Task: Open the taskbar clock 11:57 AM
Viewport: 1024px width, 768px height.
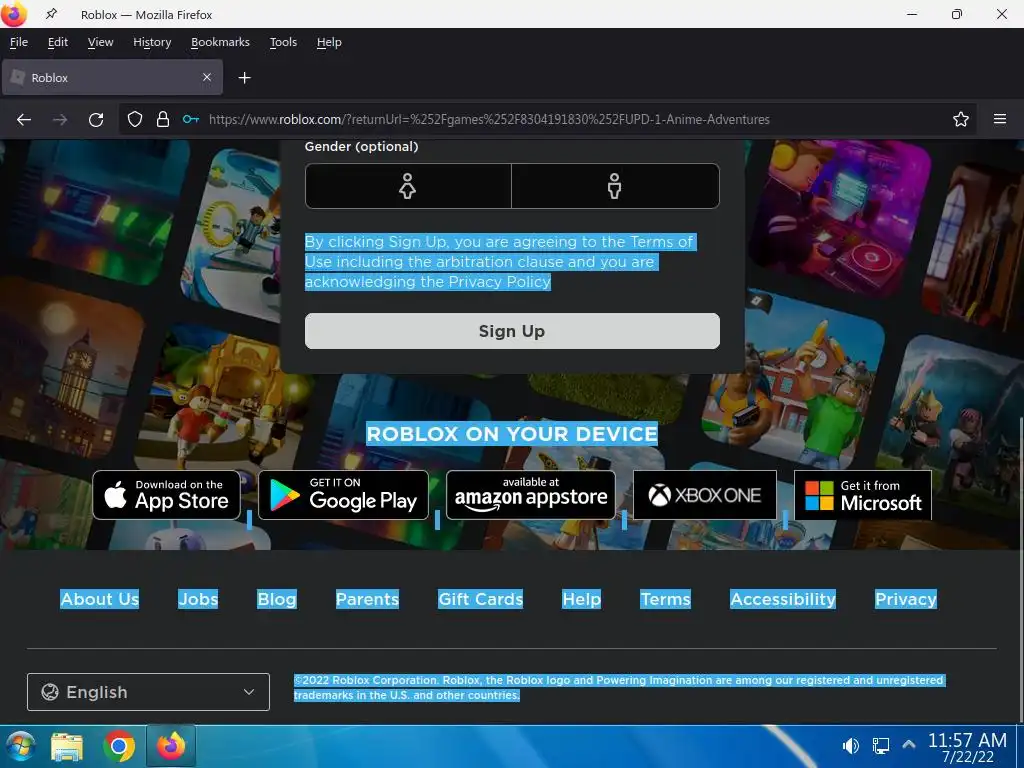Action: pos(968,747)
